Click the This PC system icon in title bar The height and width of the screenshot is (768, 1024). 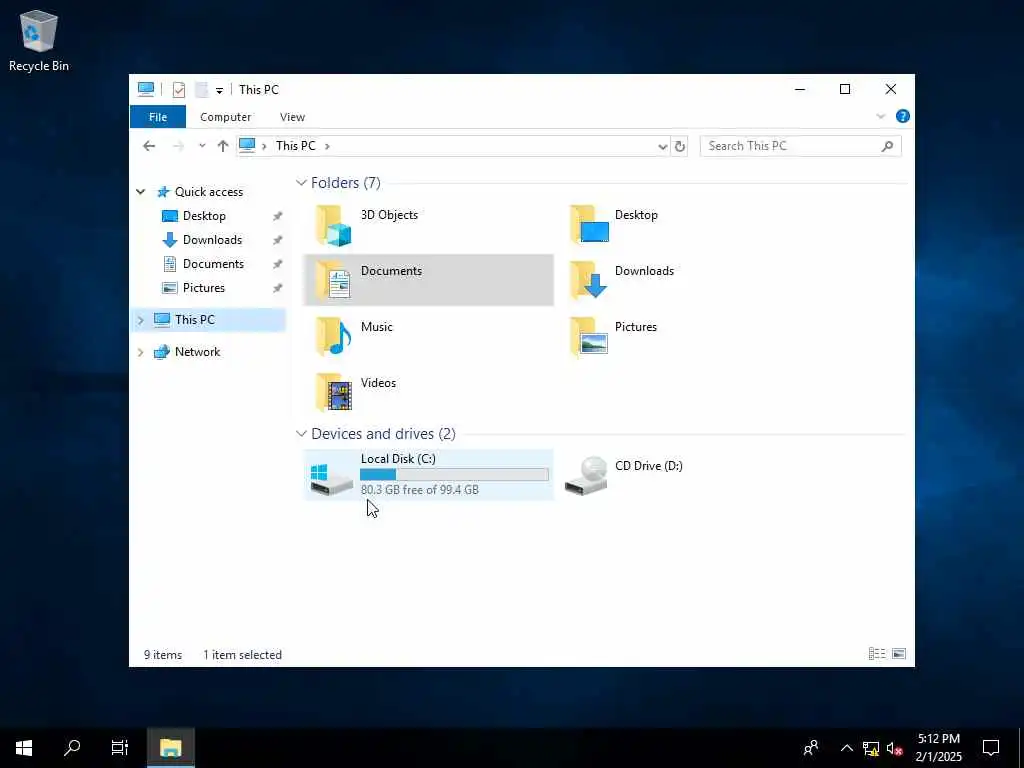(x=146, y=89)
